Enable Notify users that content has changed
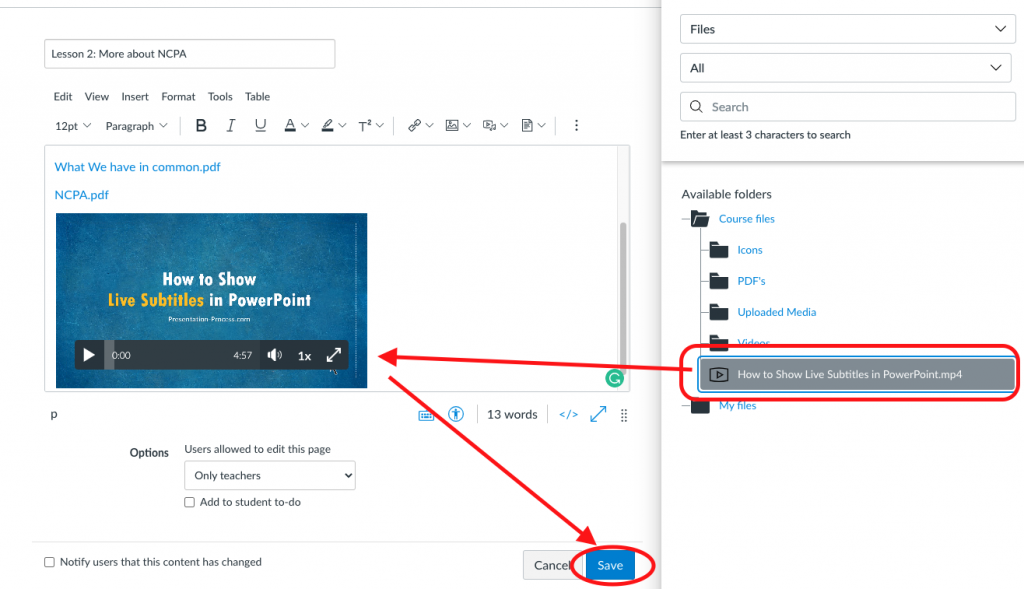The image size is (1024, 589). click(x=50, y=562)
